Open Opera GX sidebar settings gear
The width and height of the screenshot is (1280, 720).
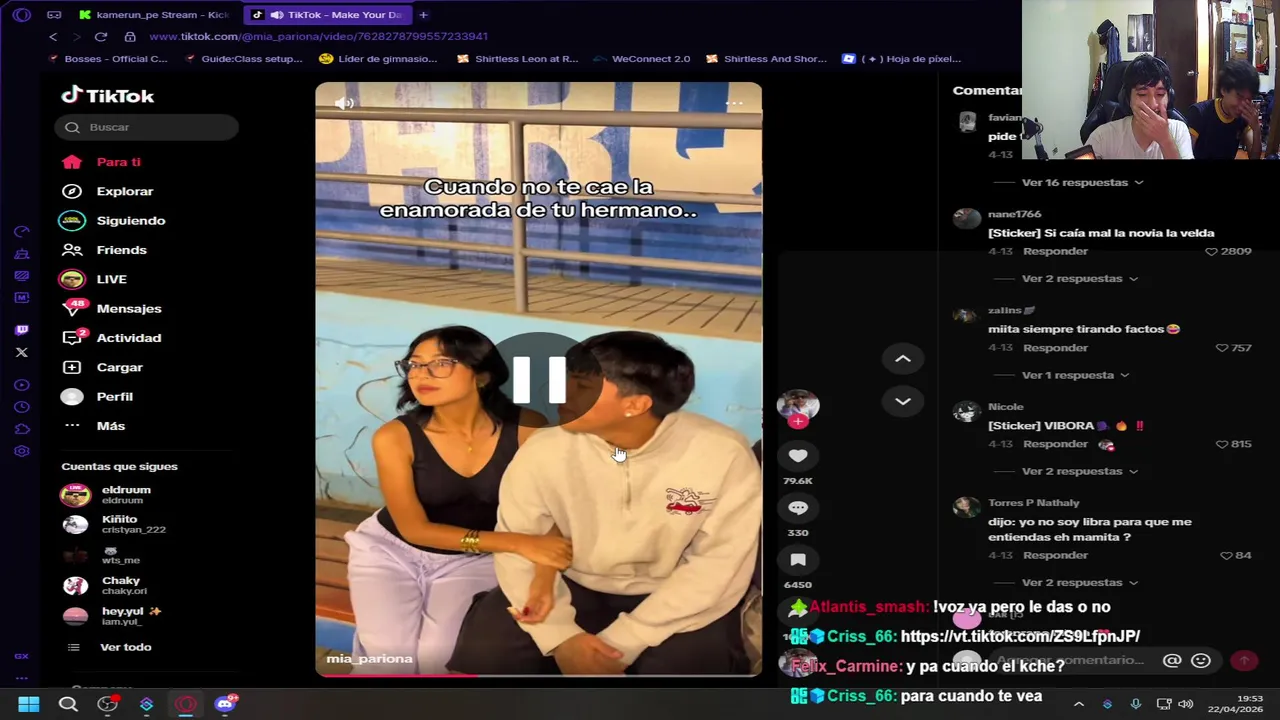click(22, 451)
